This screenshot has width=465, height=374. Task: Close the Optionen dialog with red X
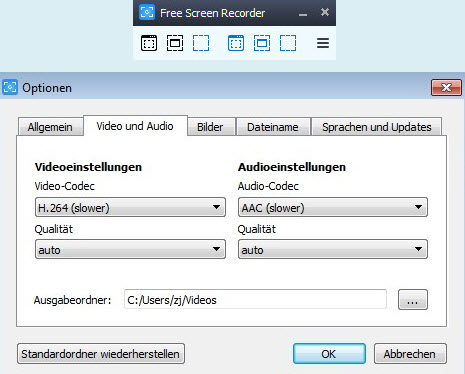click(x=446, y=88)
